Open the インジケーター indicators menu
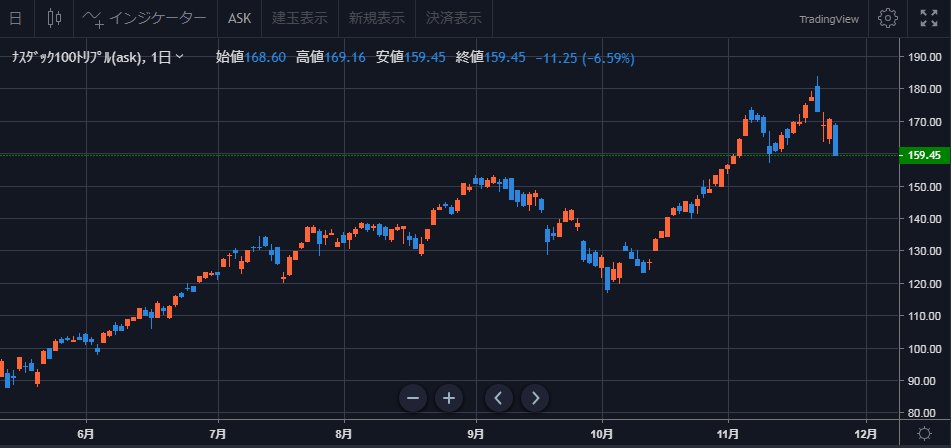 tap(145, 18)
